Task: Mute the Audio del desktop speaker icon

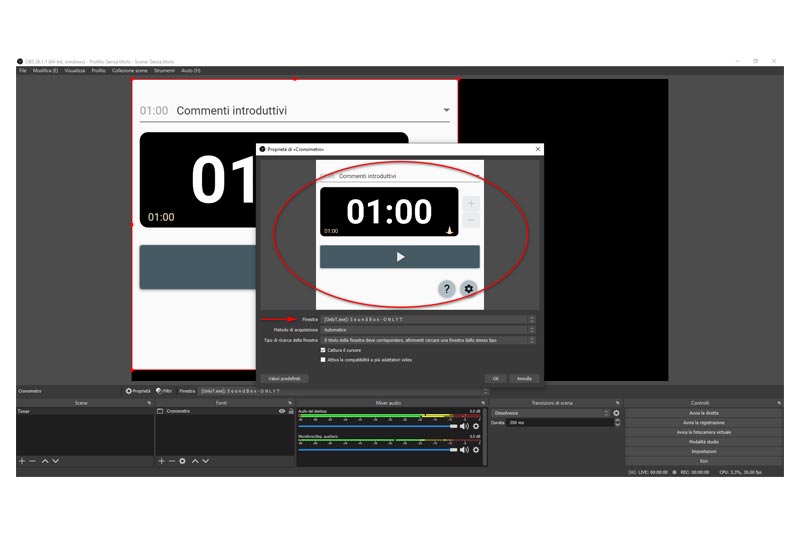Action: tap(464, 426)
